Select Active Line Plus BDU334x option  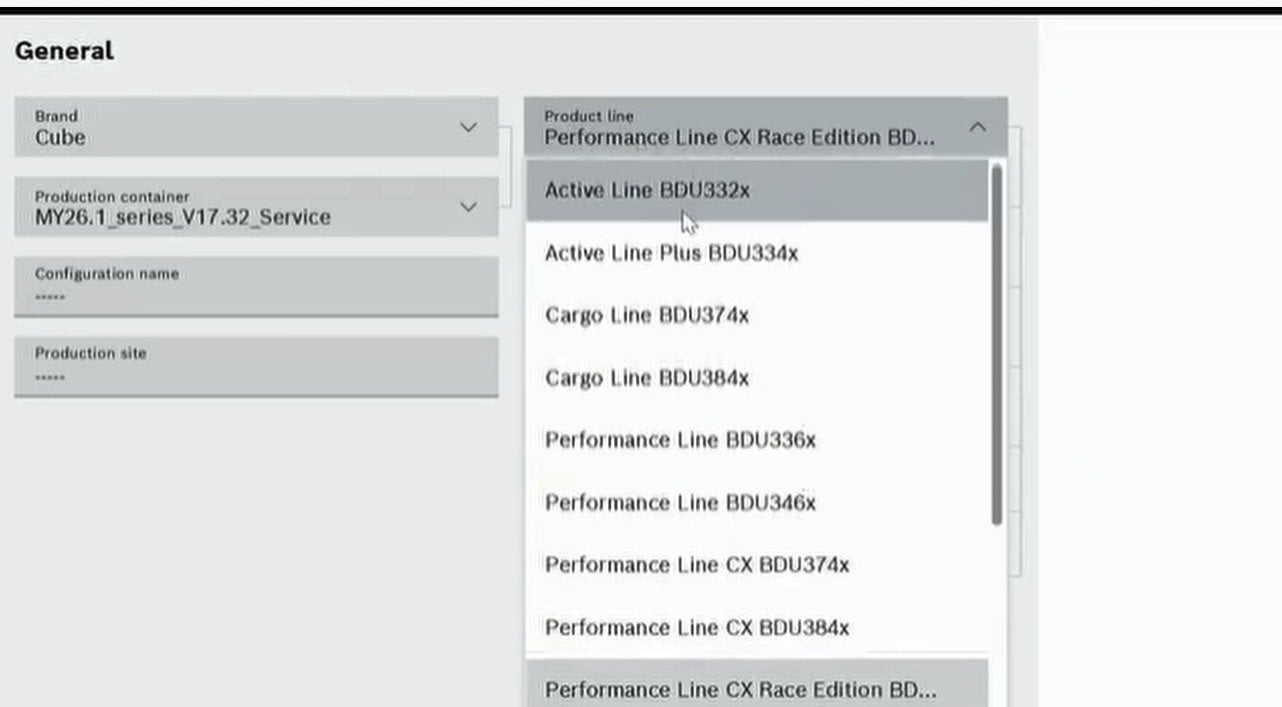(757, 253)
